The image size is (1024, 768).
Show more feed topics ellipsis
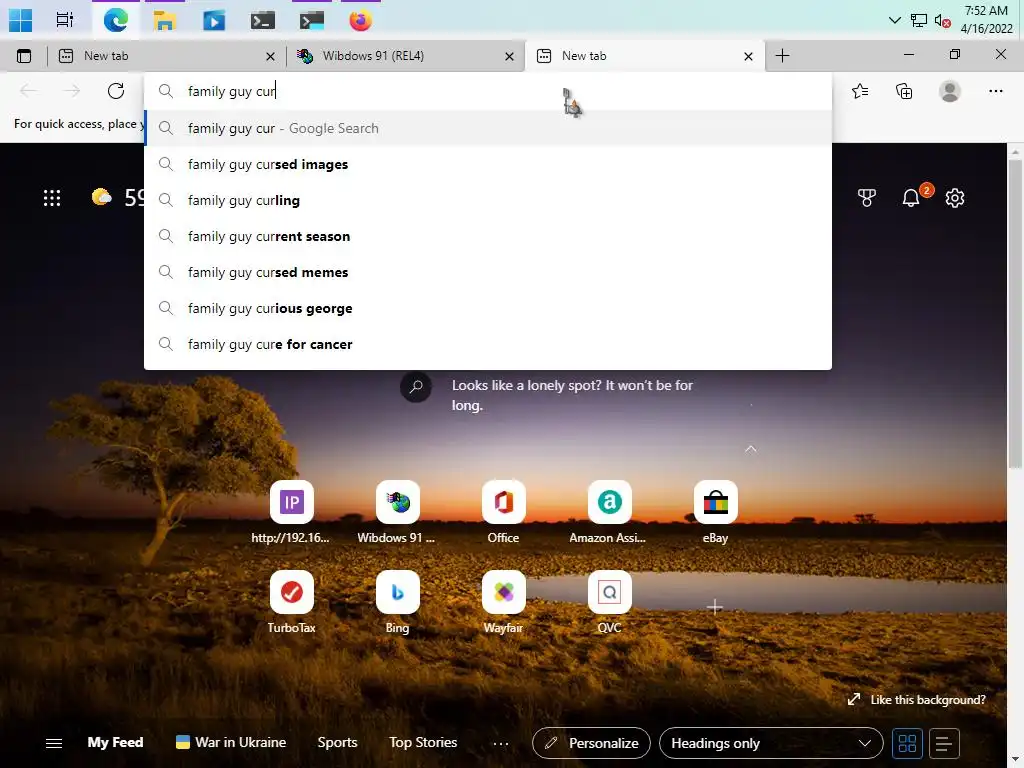click(x=501, y=743)
